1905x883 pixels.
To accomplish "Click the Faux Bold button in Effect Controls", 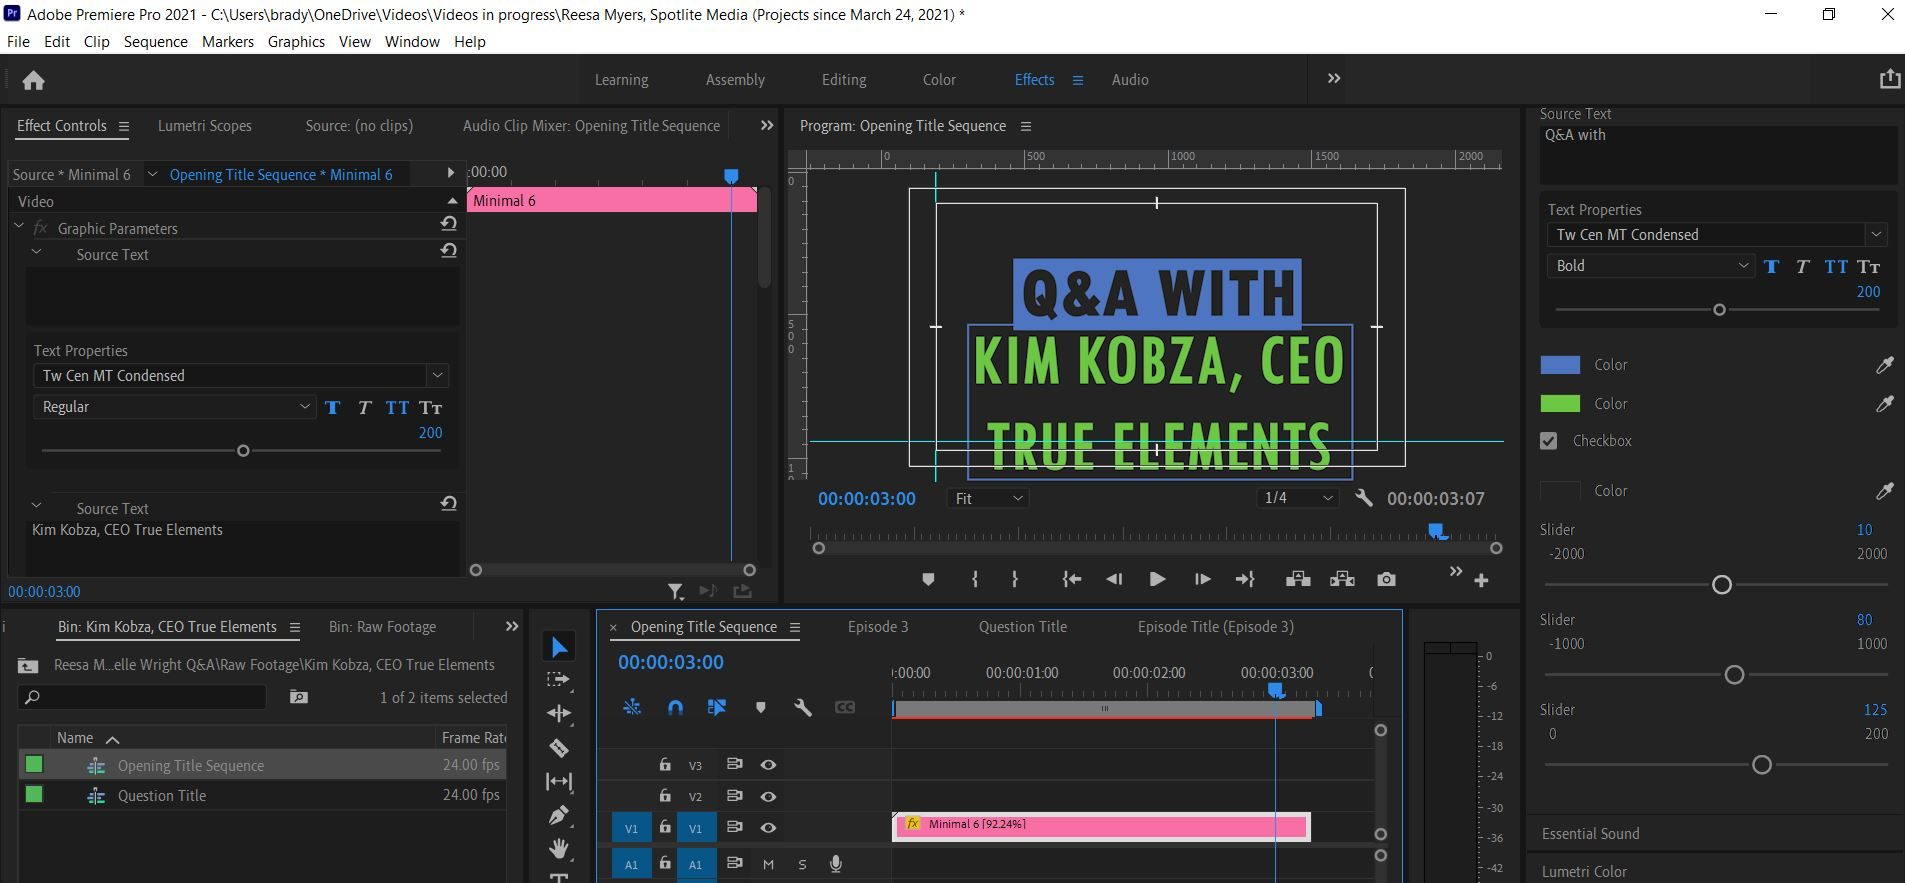I will [333, 407].
